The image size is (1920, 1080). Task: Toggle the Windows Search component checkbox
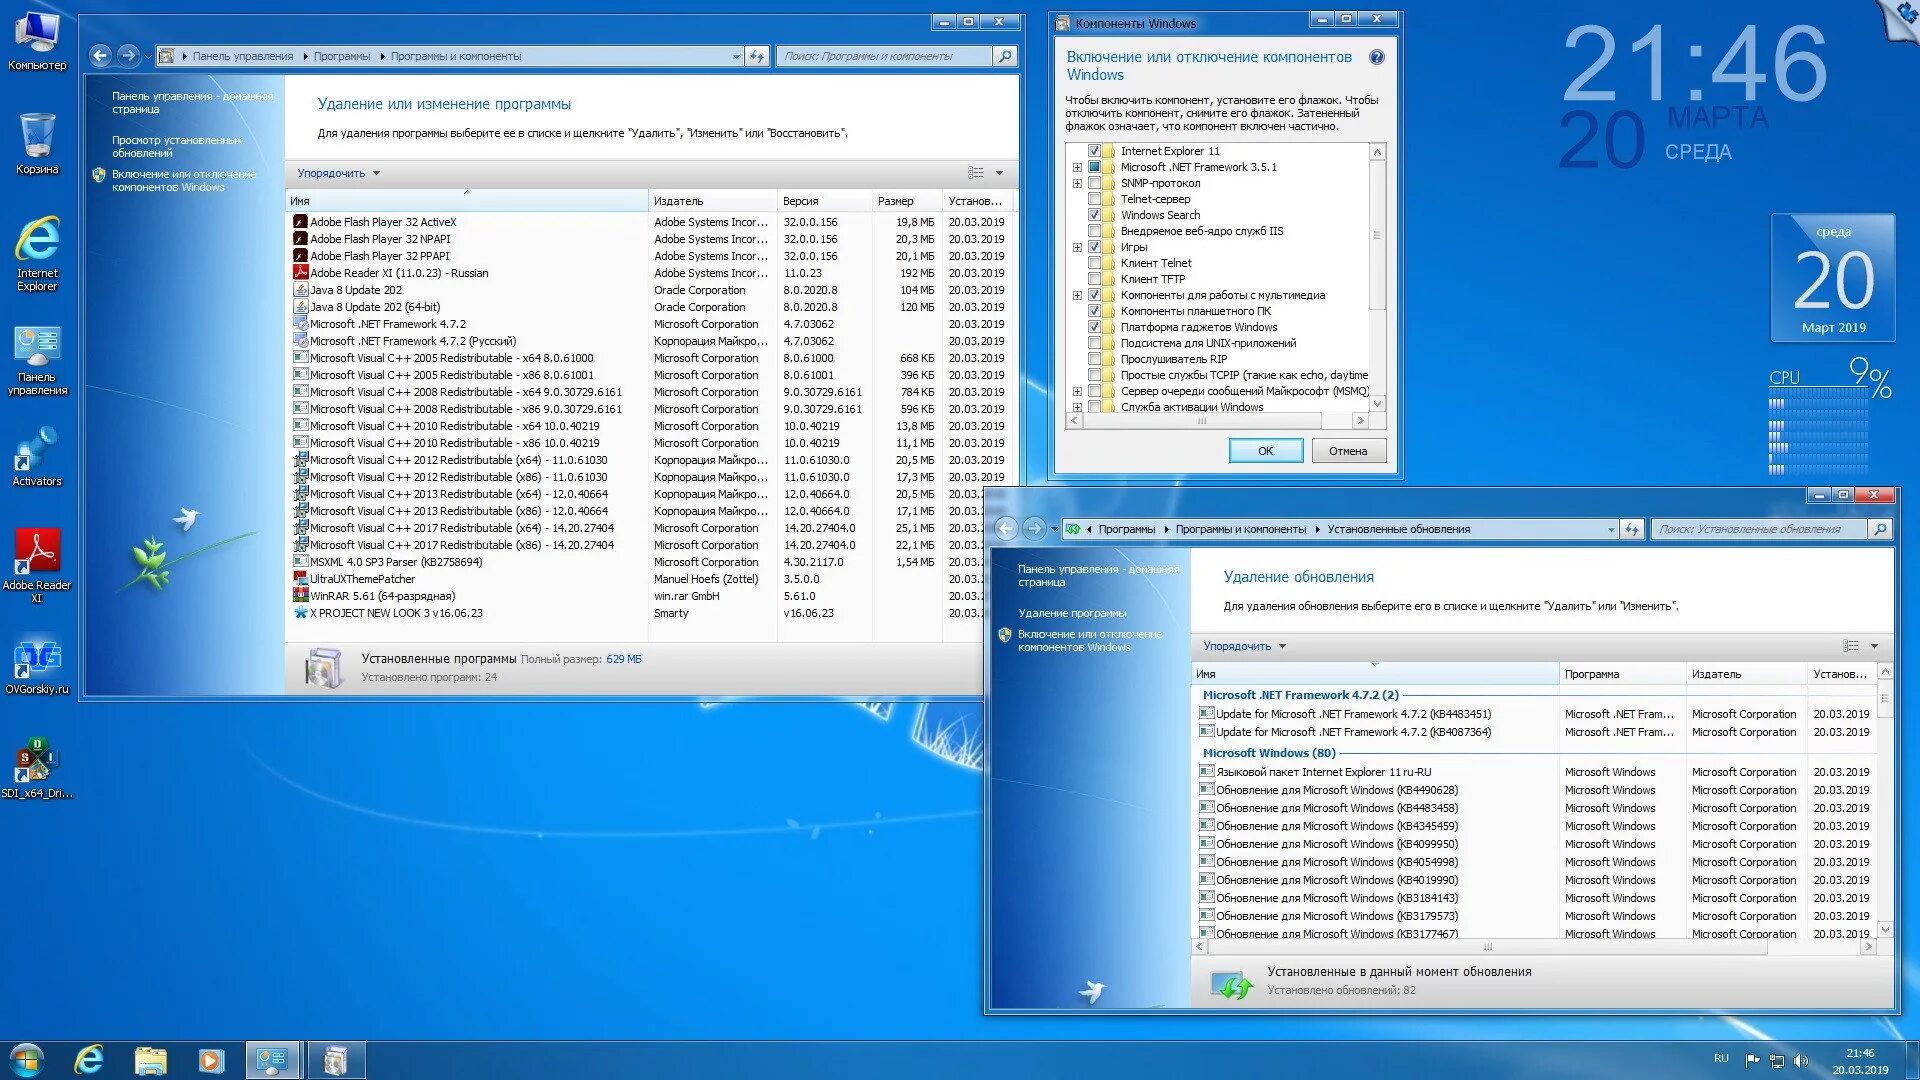coord(1094,215)
